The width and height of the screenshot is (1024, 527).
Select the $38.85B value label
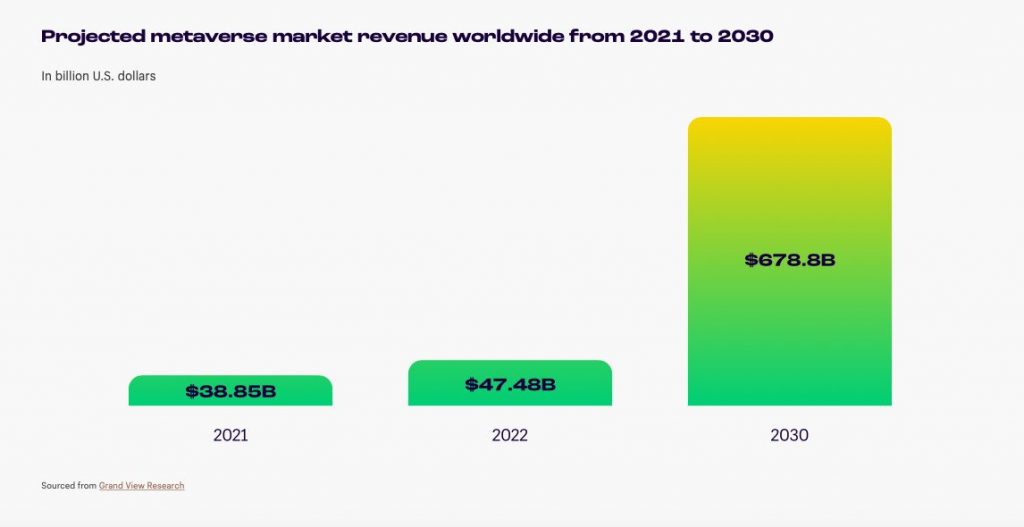coord(231,392)
